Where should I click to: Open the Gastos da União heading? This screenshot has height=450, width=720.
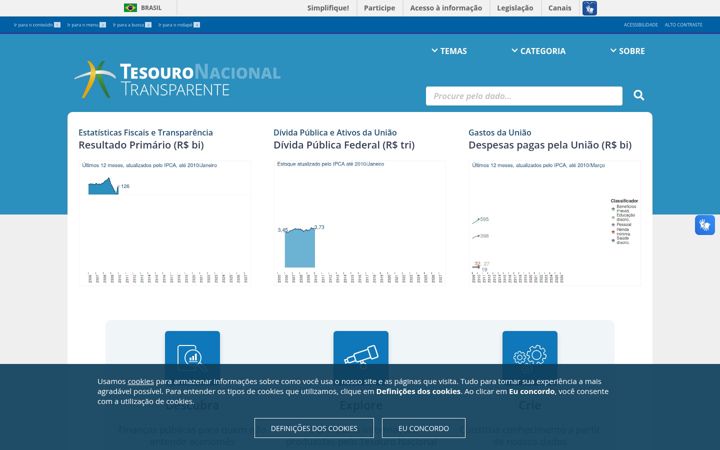pyautogui.click(x=500, y=133)
